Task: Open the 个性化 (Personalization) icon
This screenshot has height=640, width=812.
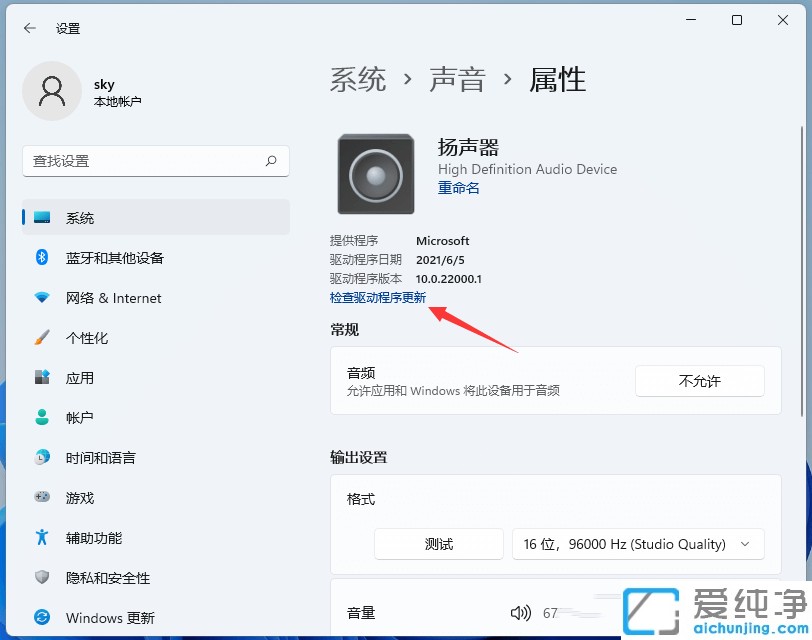Action: click(x=41, y=338)
